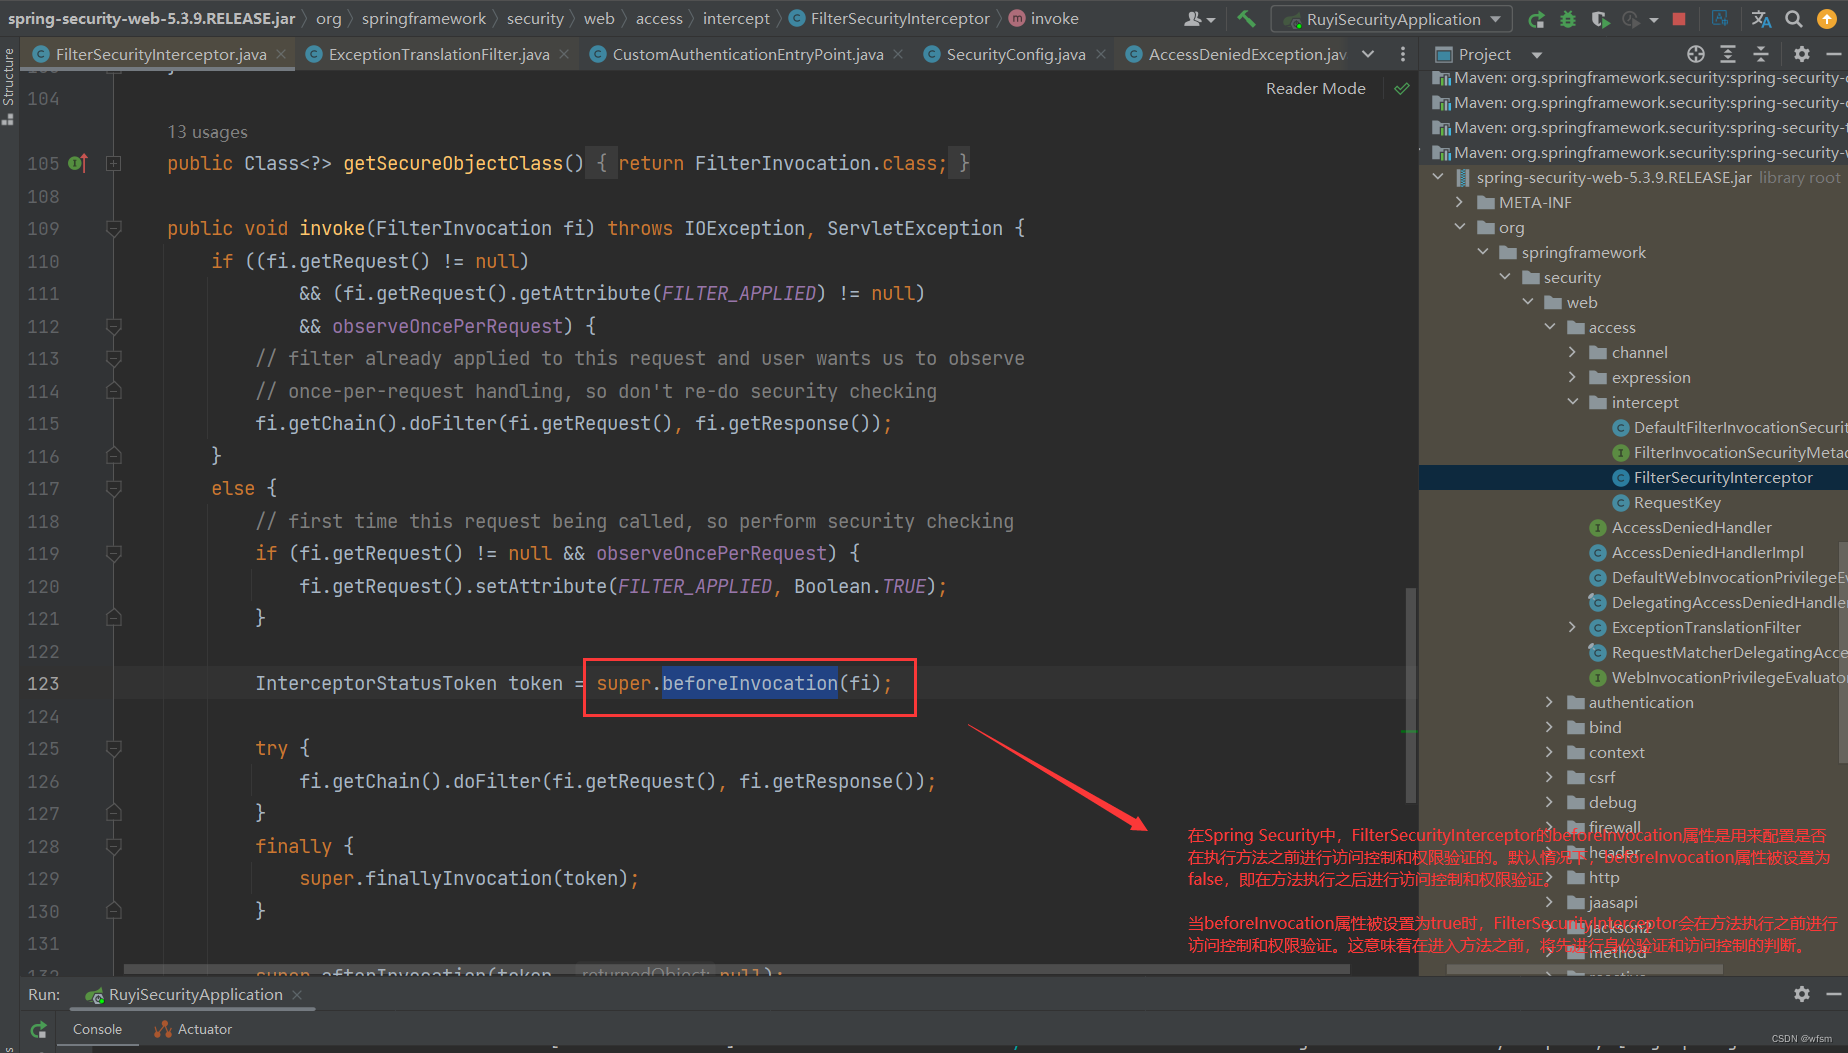The image size is (1848, 1053).
Task: Stop the app with the red square icon
Action: [x=1679, y=18]
